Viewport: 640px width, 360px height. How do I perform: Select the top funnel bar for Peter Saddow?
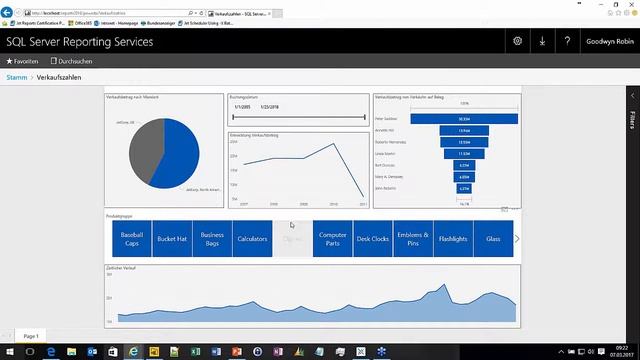click(464, 119)
